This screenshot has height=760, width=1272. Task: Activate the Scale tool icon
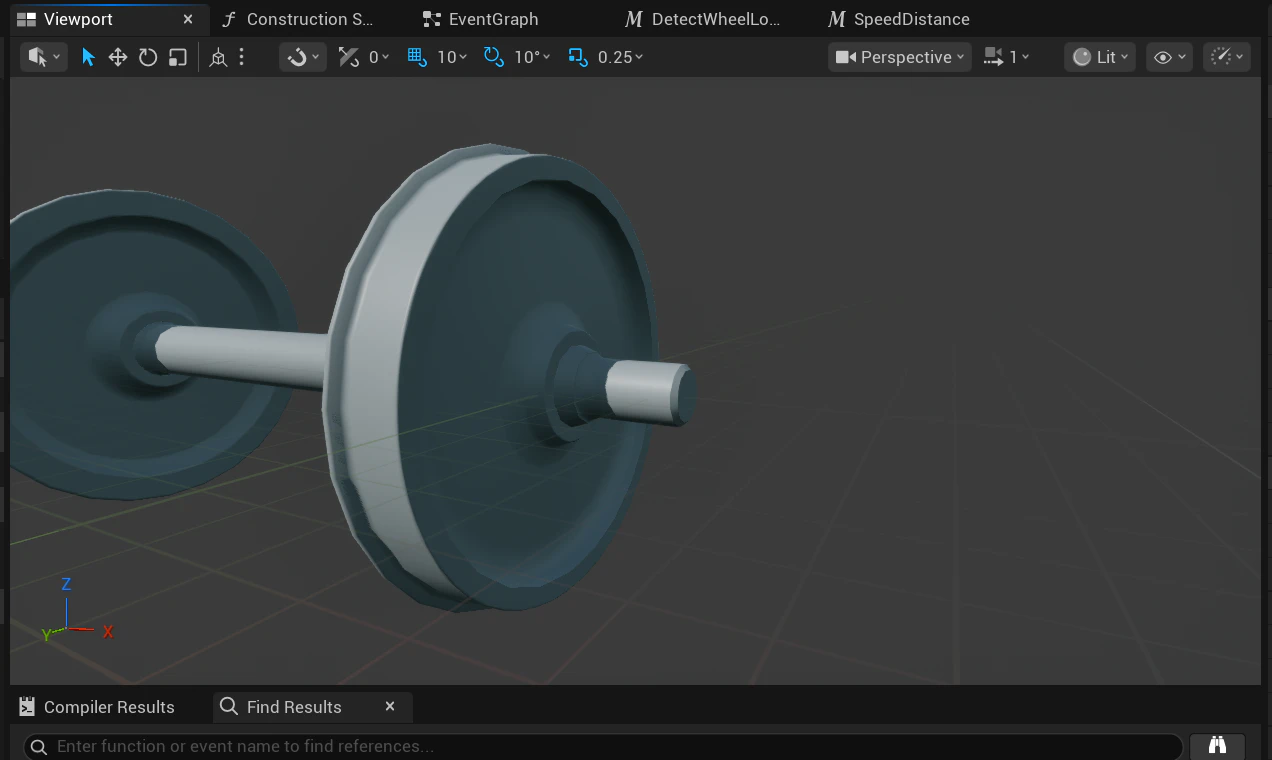point(177,57)
